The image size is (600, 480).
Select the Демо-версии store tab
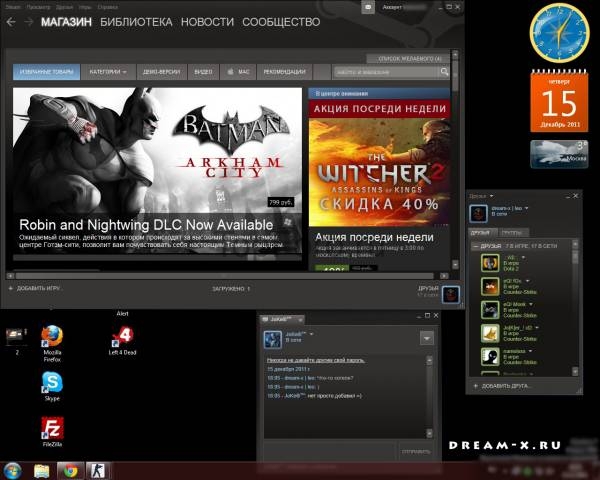click(161, 72)
